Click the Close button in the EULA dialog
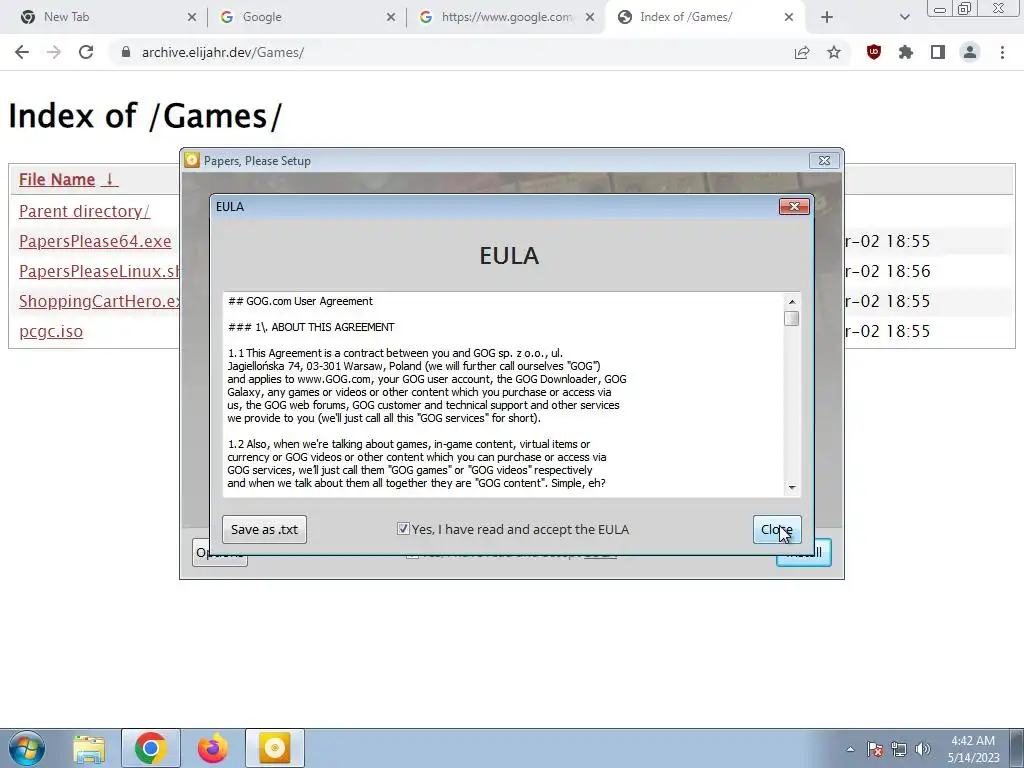 tap(776, 529)
